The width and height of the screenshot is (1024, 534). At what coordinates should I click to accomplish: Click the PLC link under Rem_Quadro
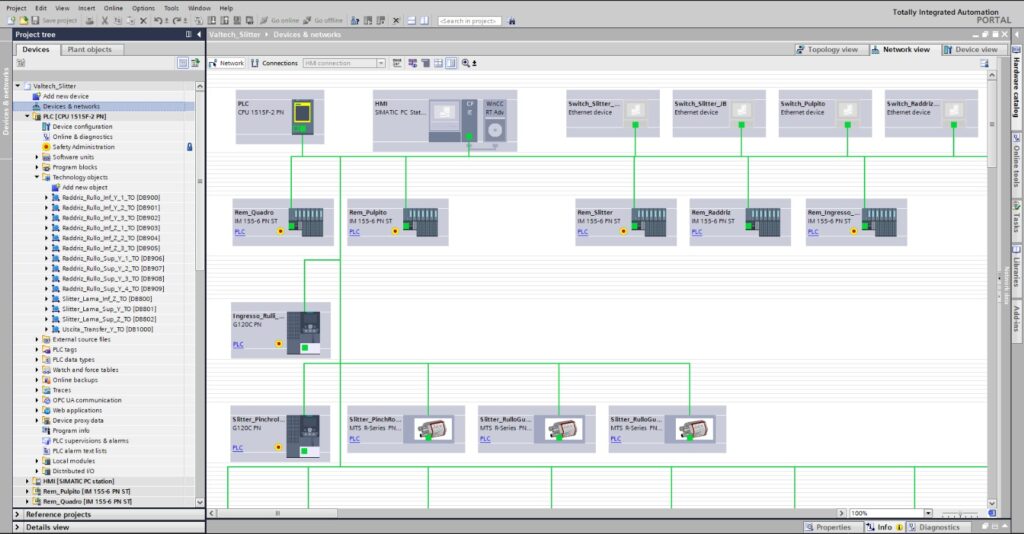click(x=240, y=232)
